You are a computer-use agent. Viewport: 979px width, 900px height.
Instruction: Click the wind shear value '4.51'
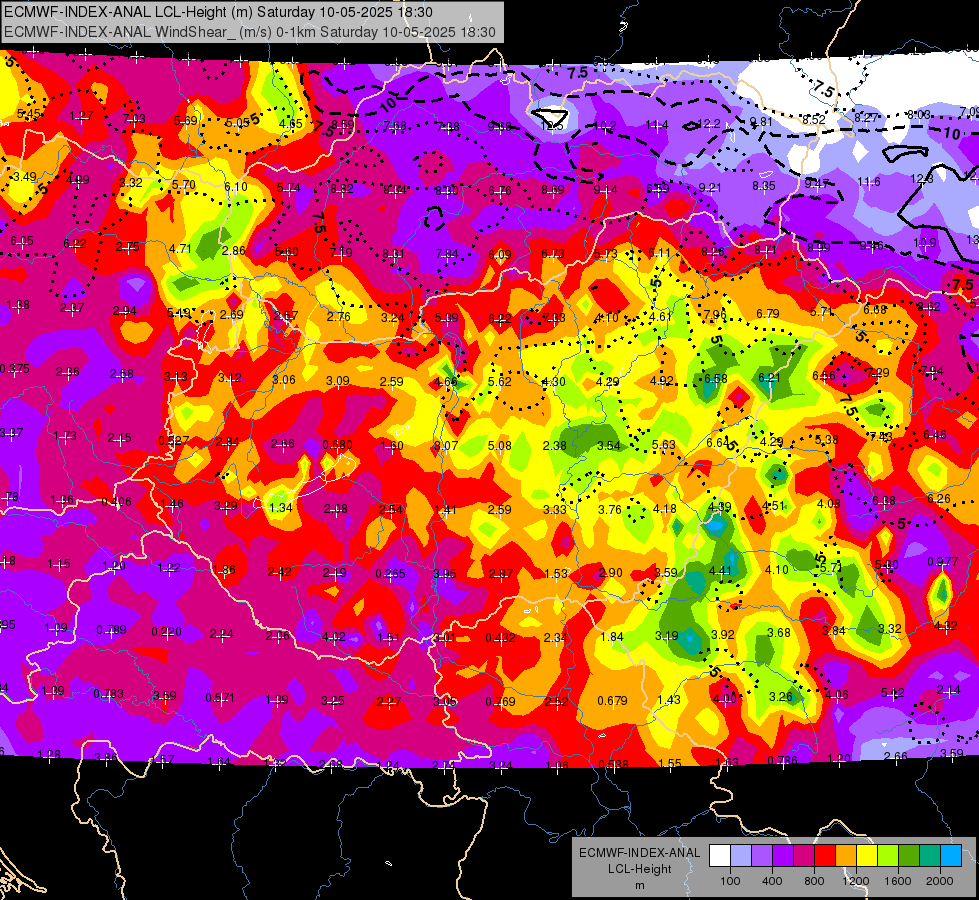click(774, 505)
